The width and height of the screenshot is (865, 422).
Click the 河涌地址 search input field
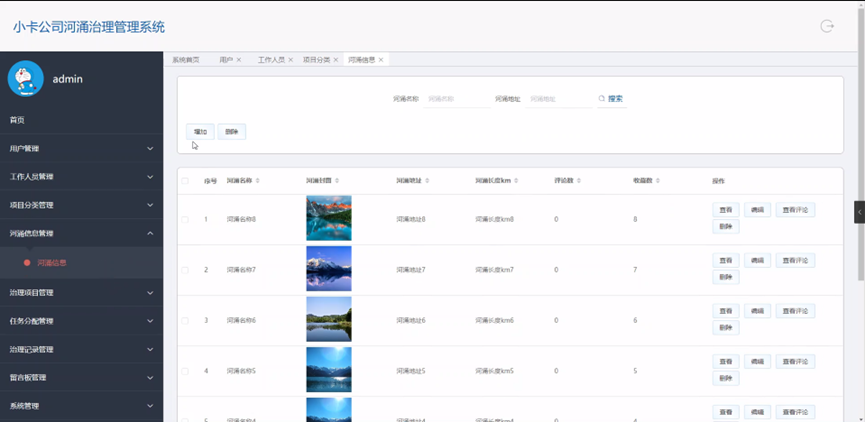click(x=559, y=99)
